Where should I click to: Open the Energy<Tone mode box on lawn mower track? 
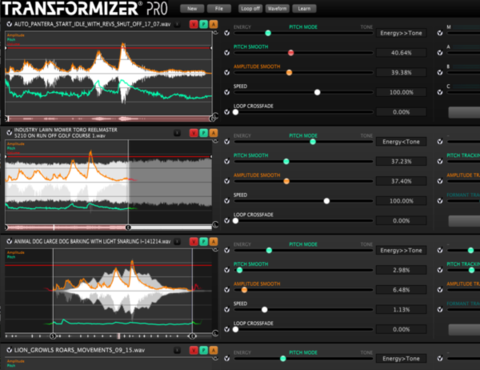pos(401,142)
